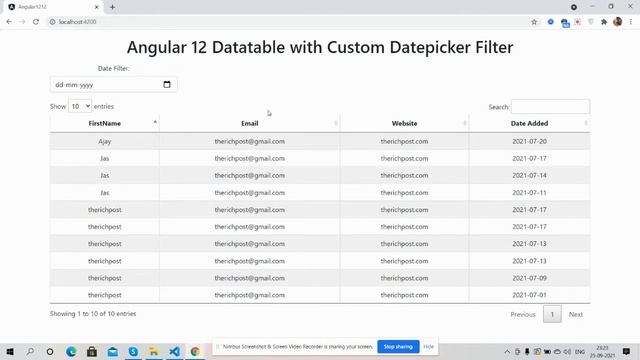Image resolution: width=640 pixels, height=360 pixels.
Task: Hide the screen sharing notification bar
Action: click(x=428, y=347)
